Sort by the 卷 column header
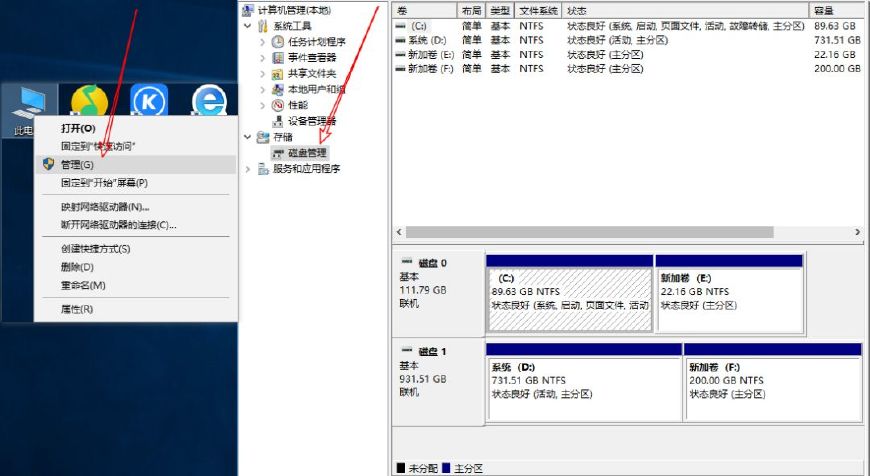The width and height of the screenshot is (870, 476). [x=425, y=11]
